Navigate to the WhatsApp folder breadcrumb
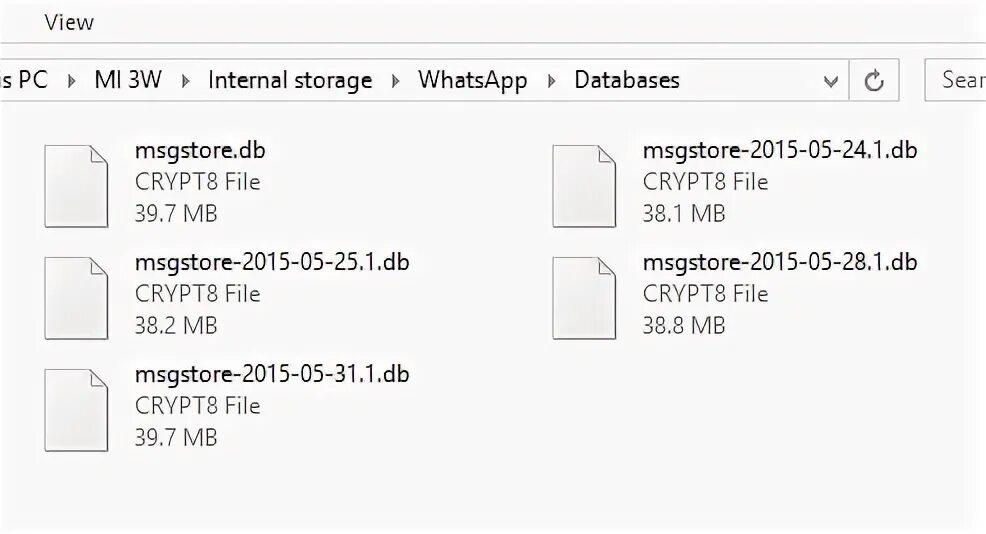 click(472, 80)
